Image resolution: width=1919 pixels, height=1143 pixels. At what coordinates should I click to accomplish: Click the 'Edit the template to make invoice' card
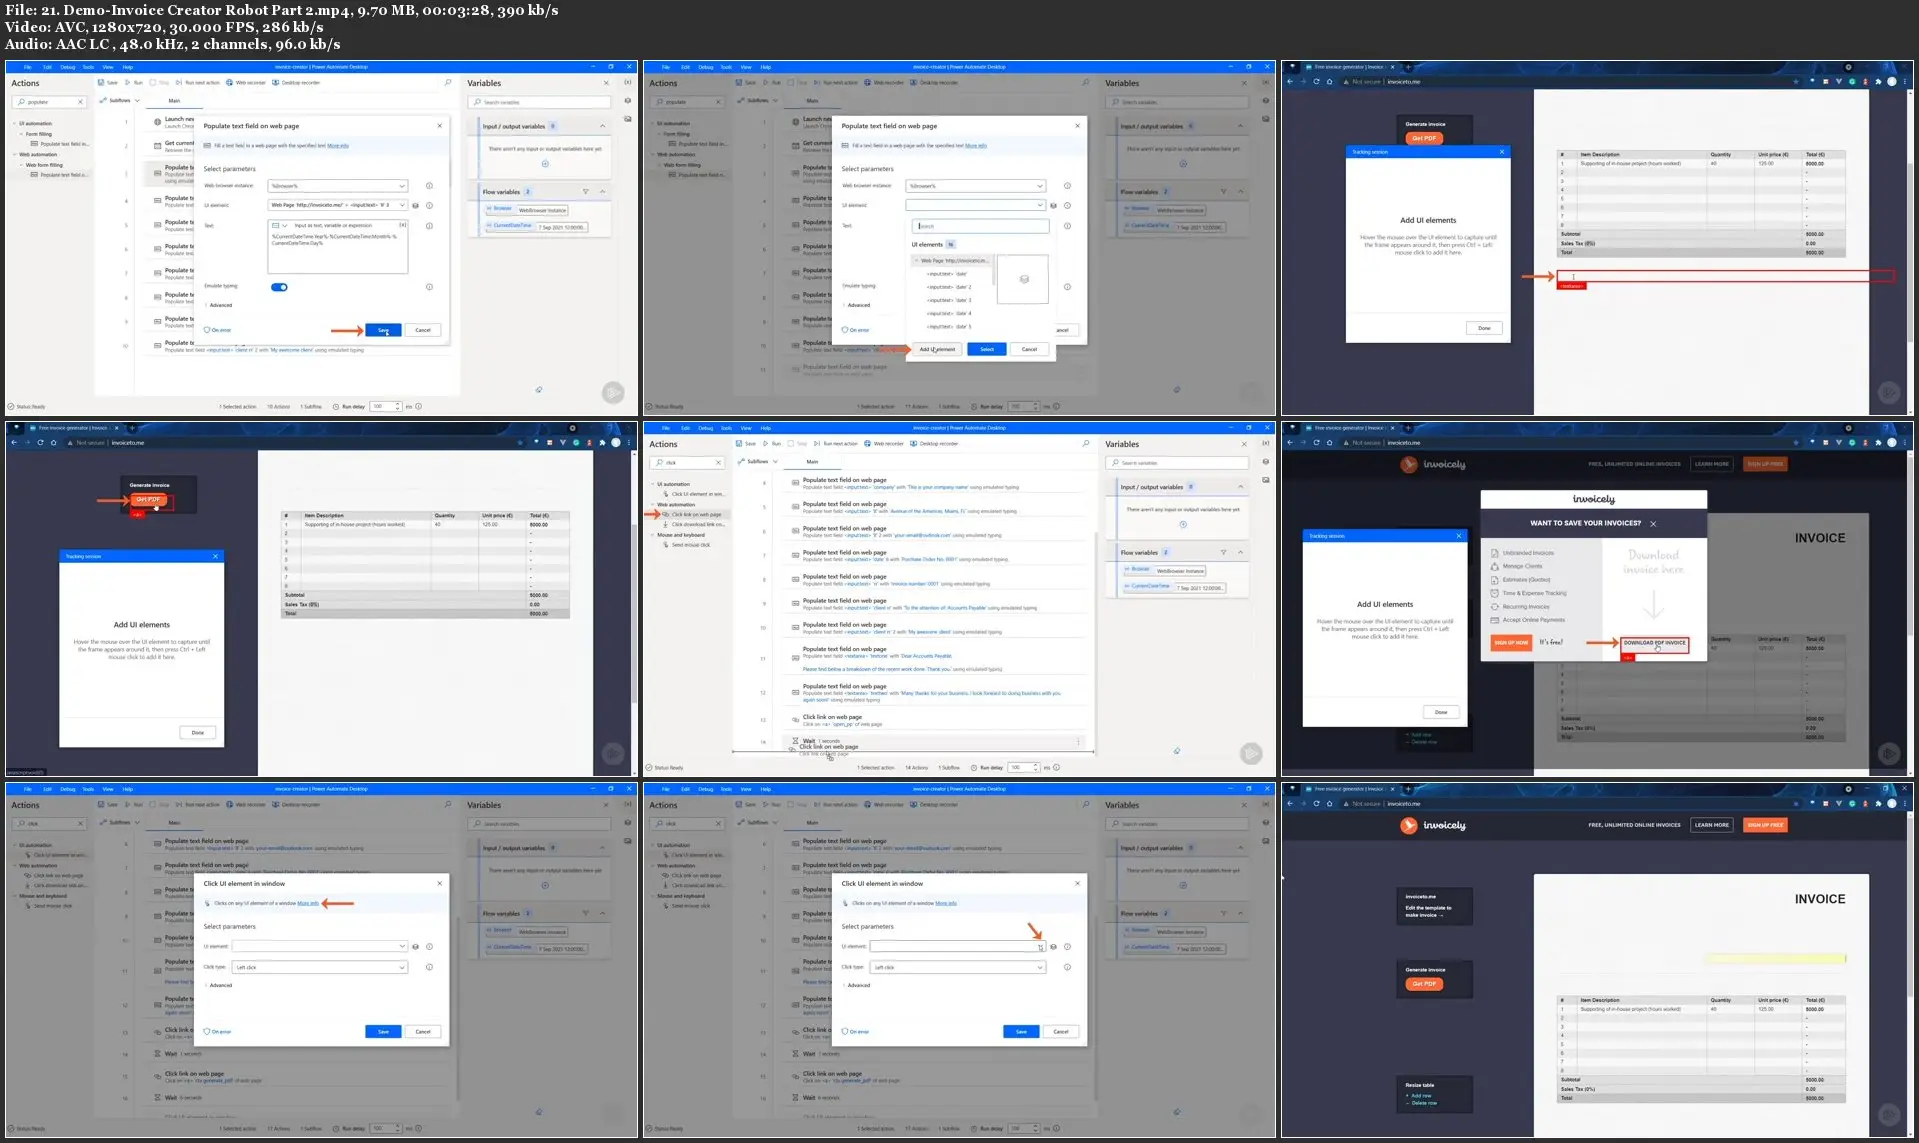(1435, 906)
